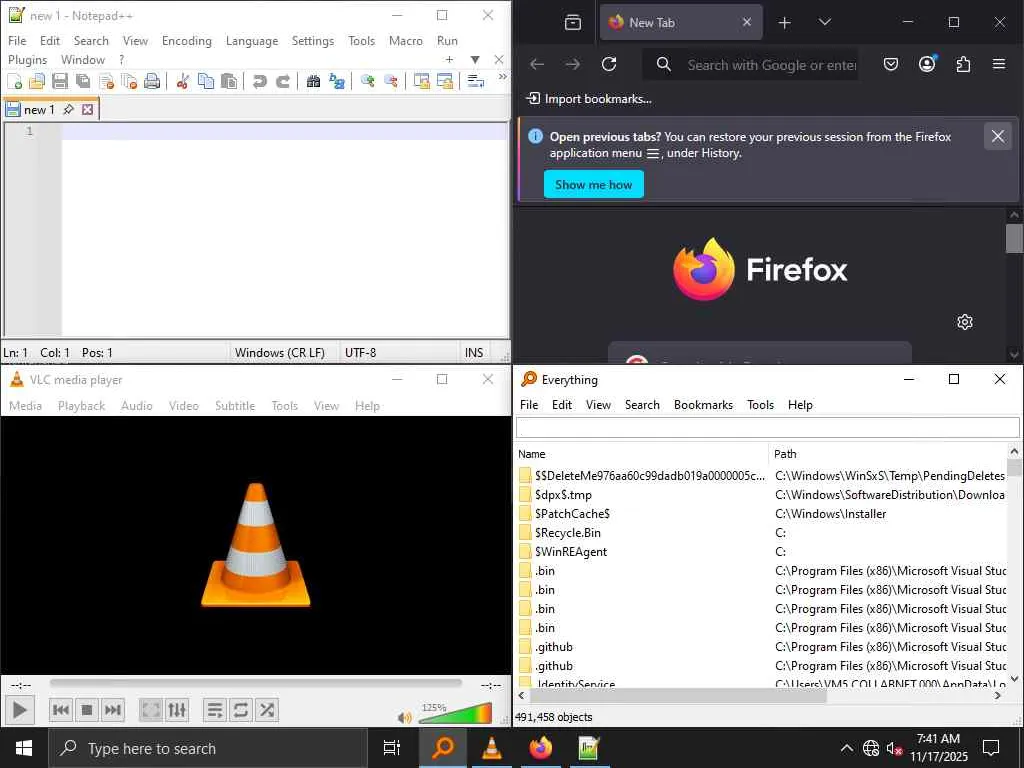
Task: Open Find with the binoculars icon
Action: pos(313,81)
